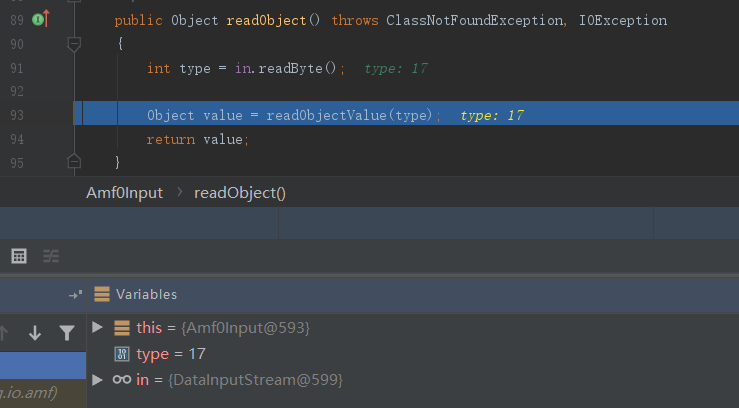Click the restore layout pin icon beside Variables

(x=75, y=295)
